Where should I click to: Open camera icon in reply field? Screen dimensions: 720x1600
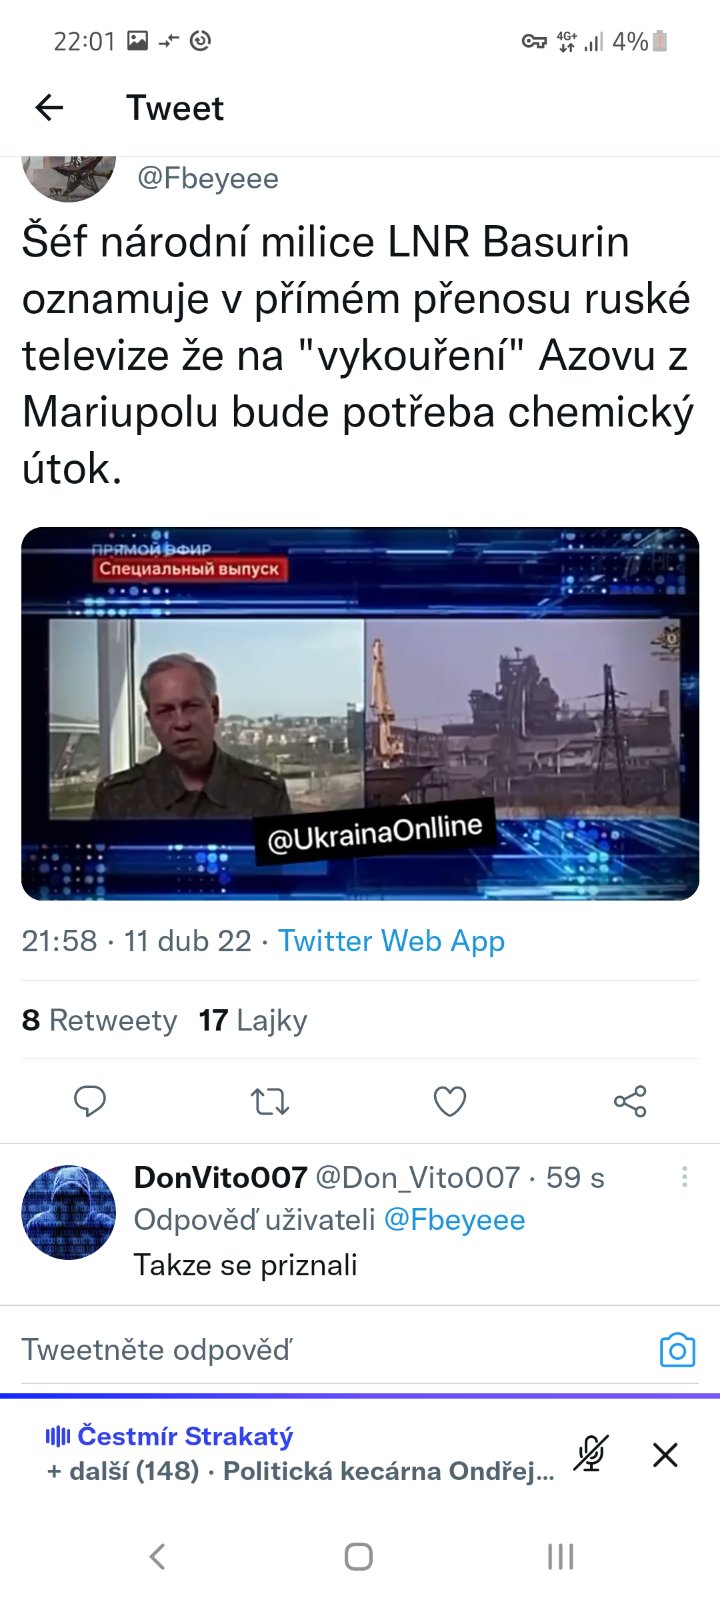click(x=677, y=1351)
